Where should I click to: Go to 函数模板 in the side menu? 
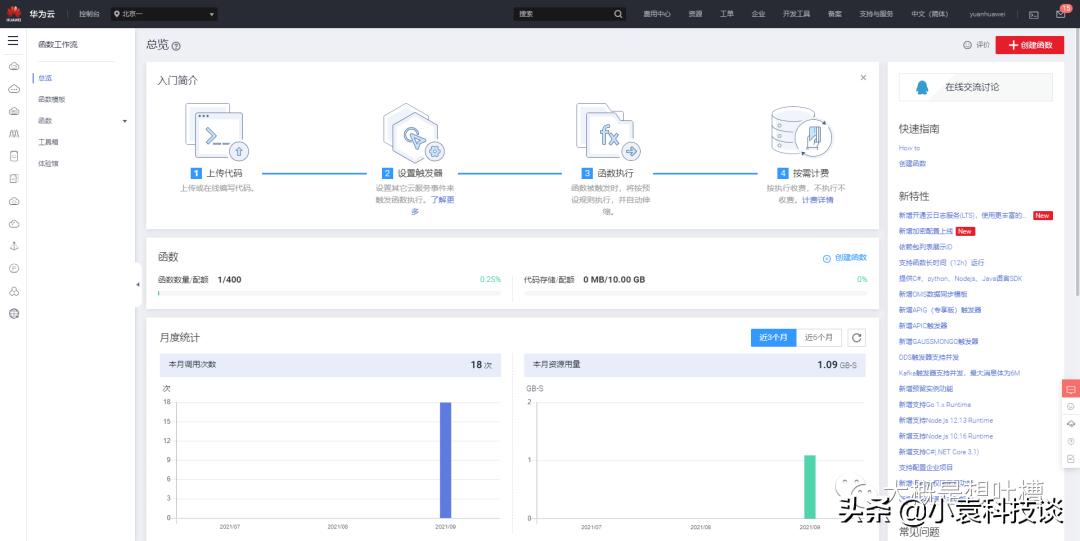point(52,99)
